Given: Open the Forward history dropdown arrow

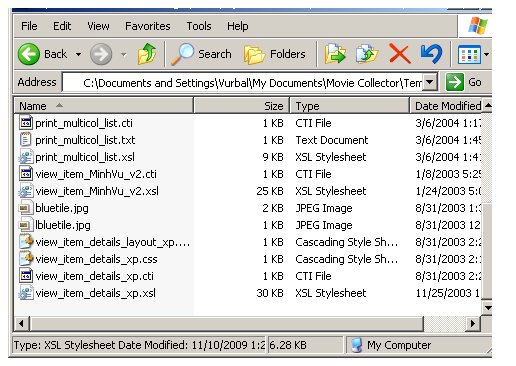Looking at the screenshot, I should pos(124,54).
